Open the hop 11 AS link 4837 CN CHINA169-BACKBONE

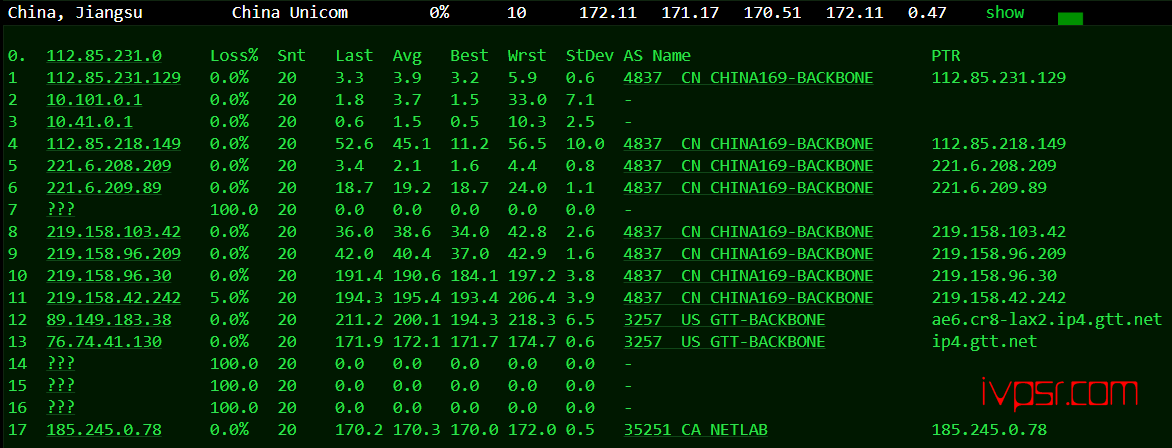[x=748, y=298]
